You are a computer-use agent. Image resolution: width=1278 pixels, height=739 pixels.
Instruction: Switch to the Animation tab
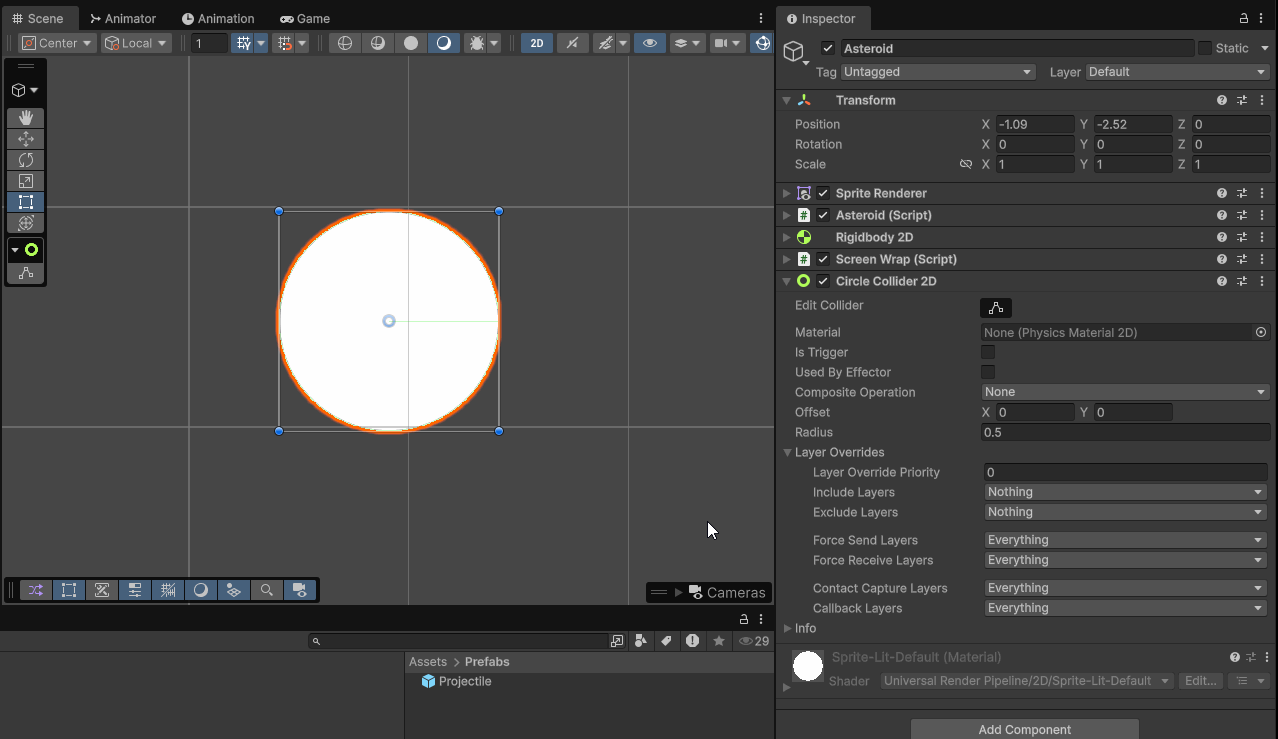coord(218,18)
